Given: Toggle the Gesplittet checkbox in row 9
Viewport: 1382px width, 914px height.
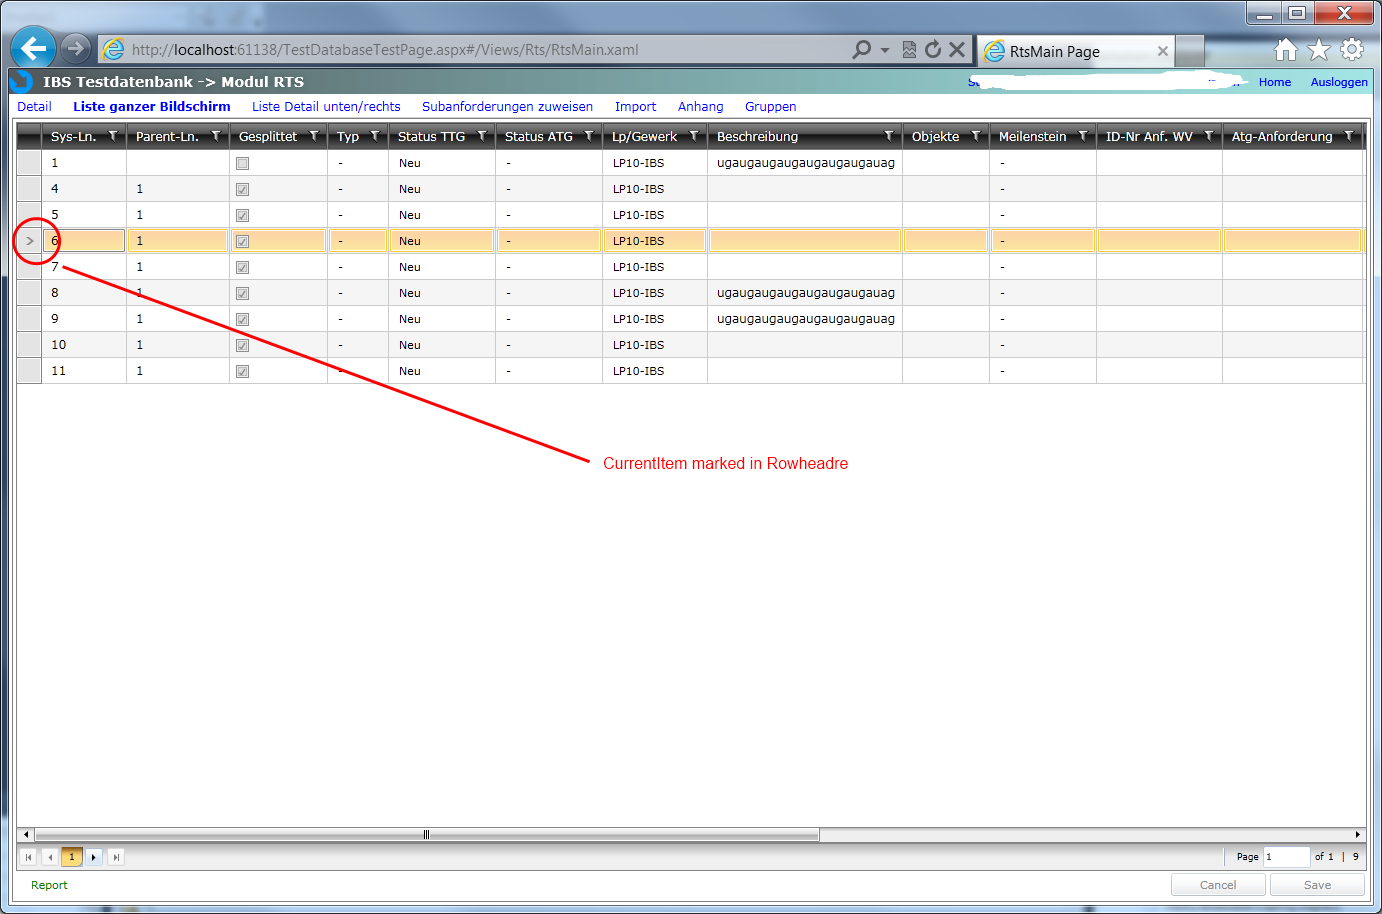Looking at the screenshot, I should click(242, 319).
